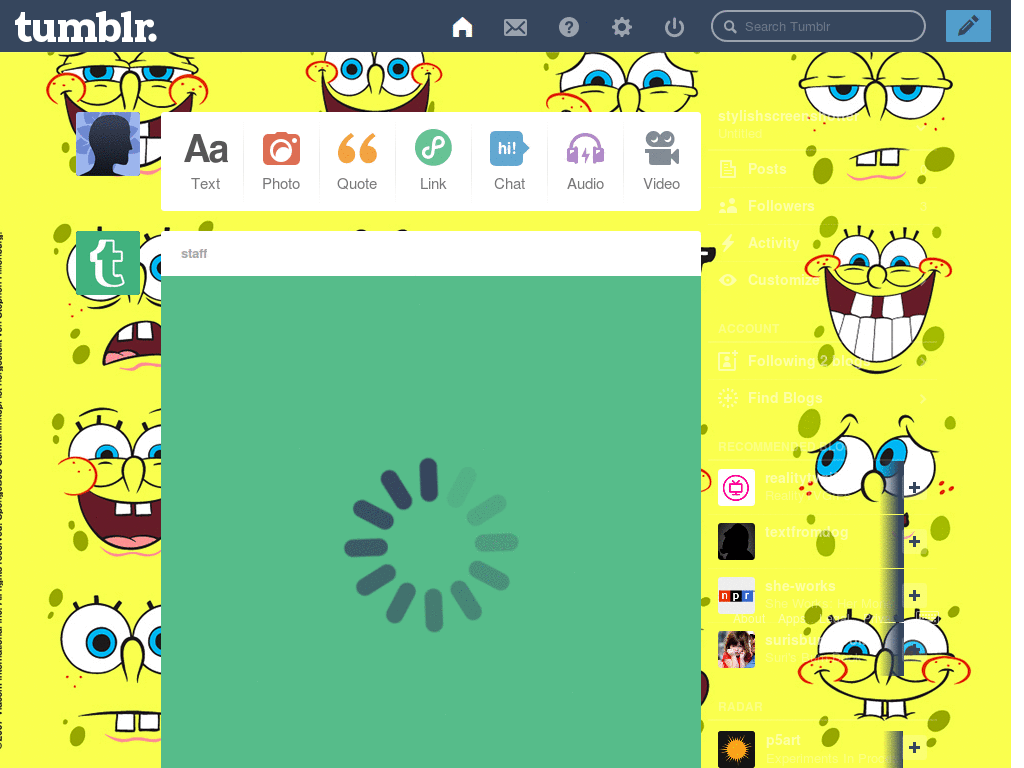Follow she-works with plus button
The height and width of the screenshot is (768, 1024).
pyautogui.click(x=914, y=596)
